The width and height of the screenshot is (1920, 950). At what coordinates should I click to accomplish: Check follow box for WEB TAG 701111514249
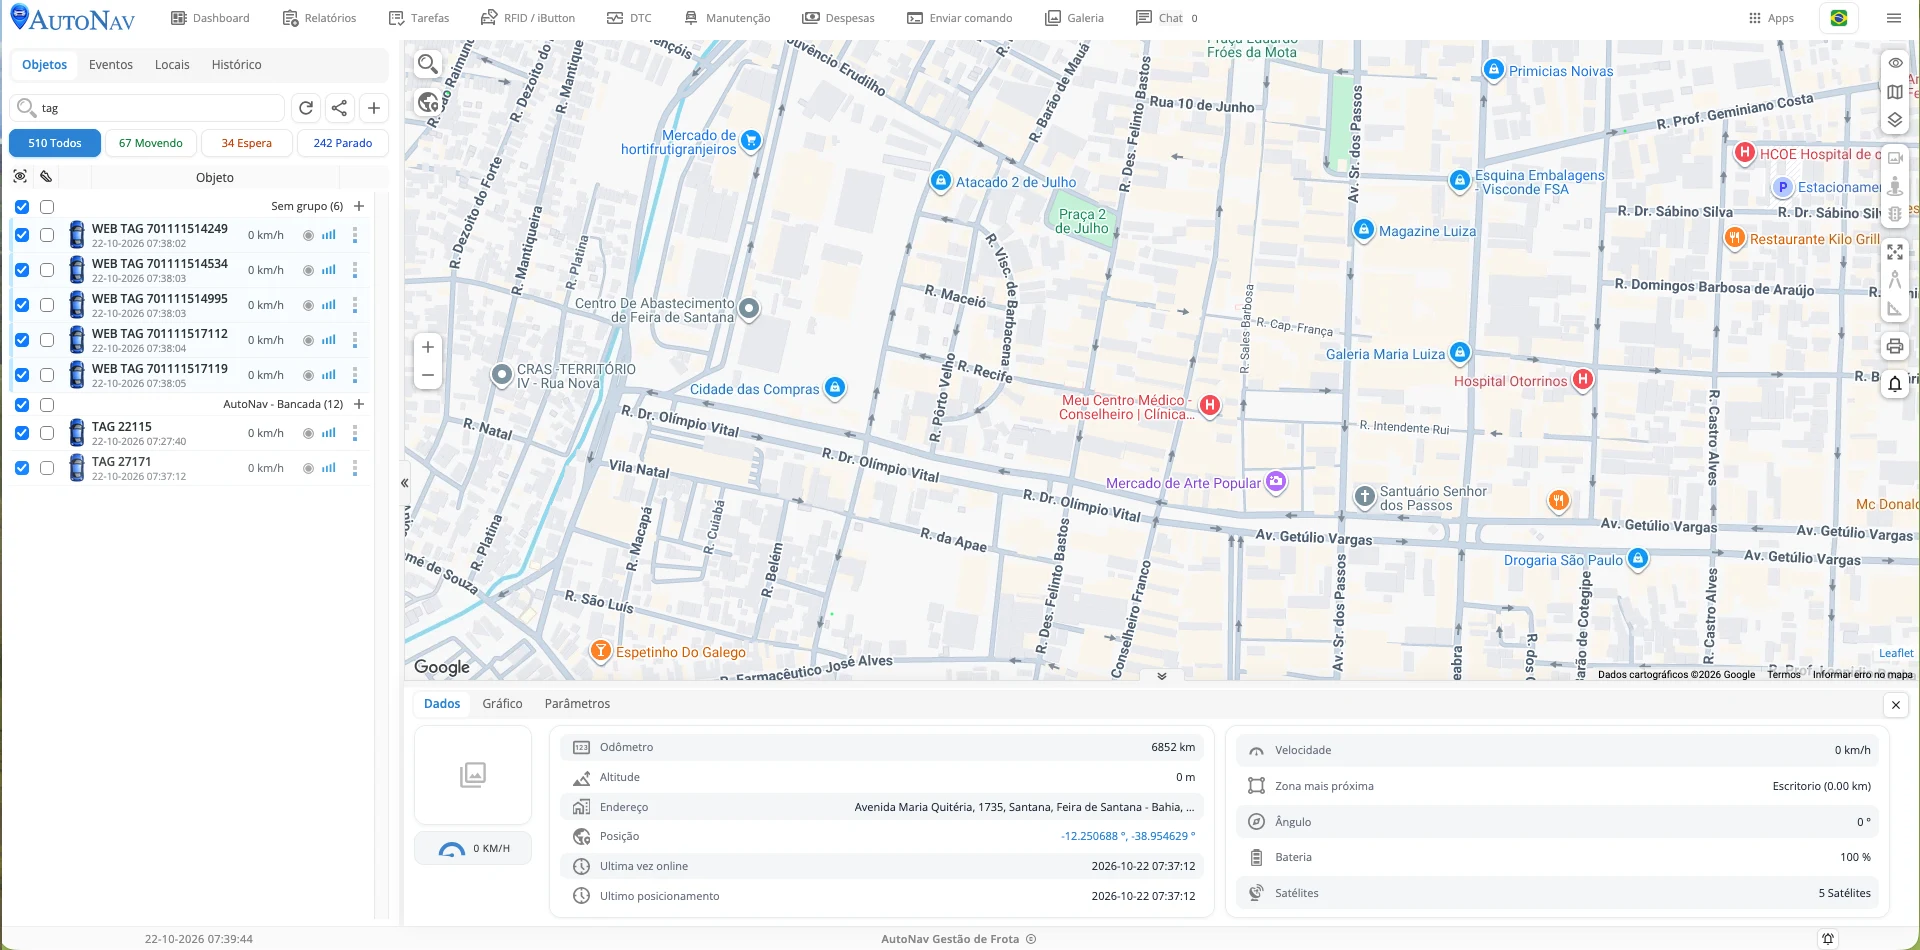point(47,236)
